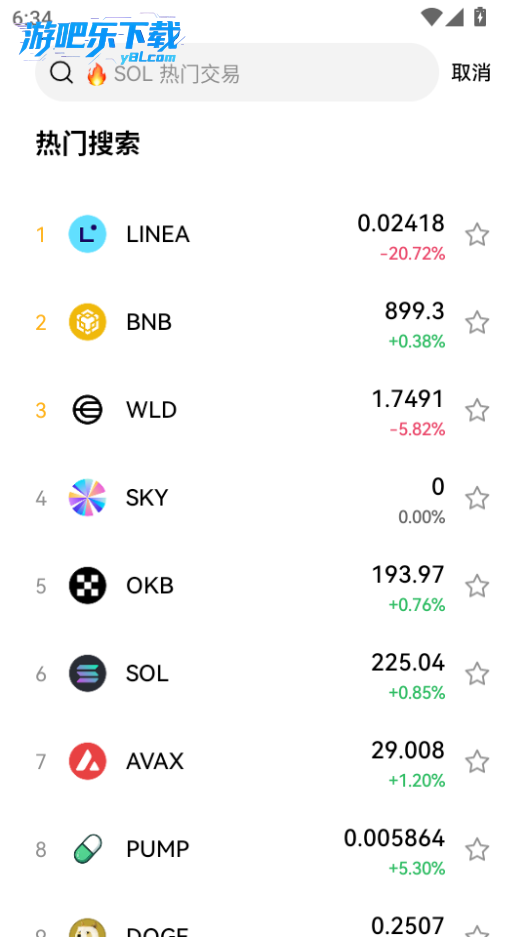
Task: Toggle the OKB favorite star
Action: click(x=477, y=586)
